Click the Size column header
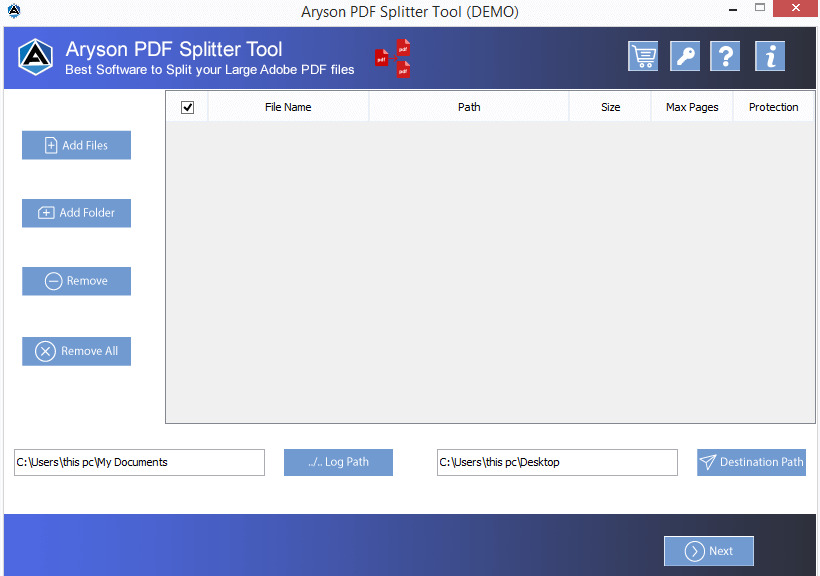Screen dimensions: 820x576 [x=610, y=107]
